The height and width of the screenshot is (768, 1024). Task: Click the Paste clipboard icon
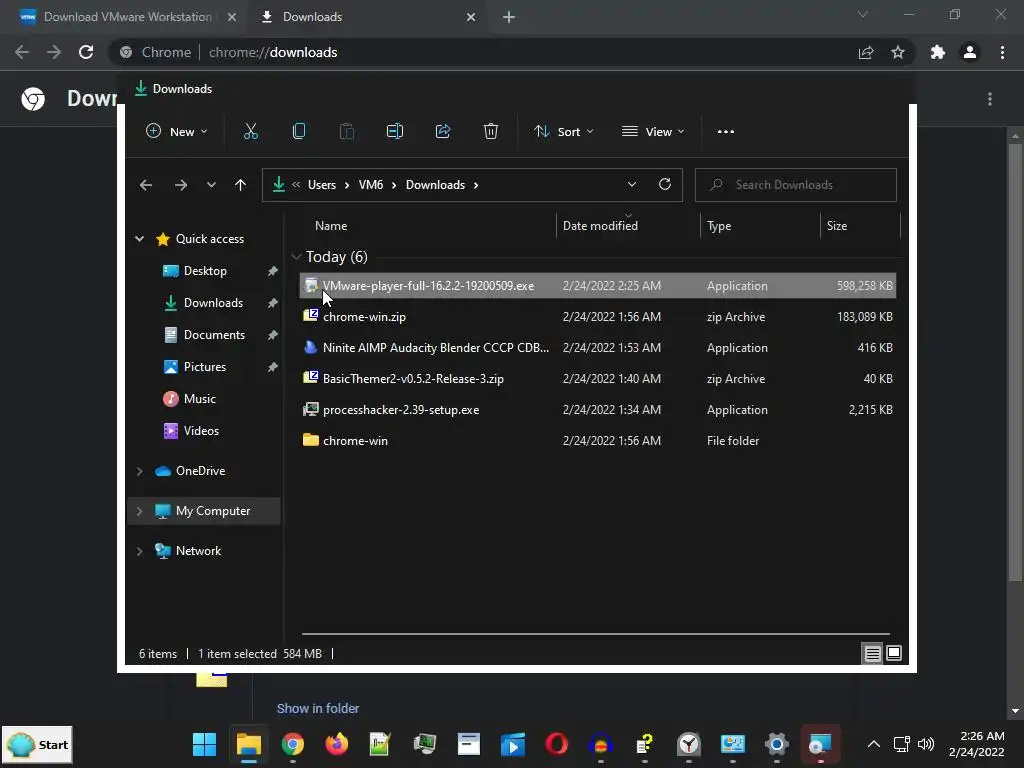click(x=347, y=131)
